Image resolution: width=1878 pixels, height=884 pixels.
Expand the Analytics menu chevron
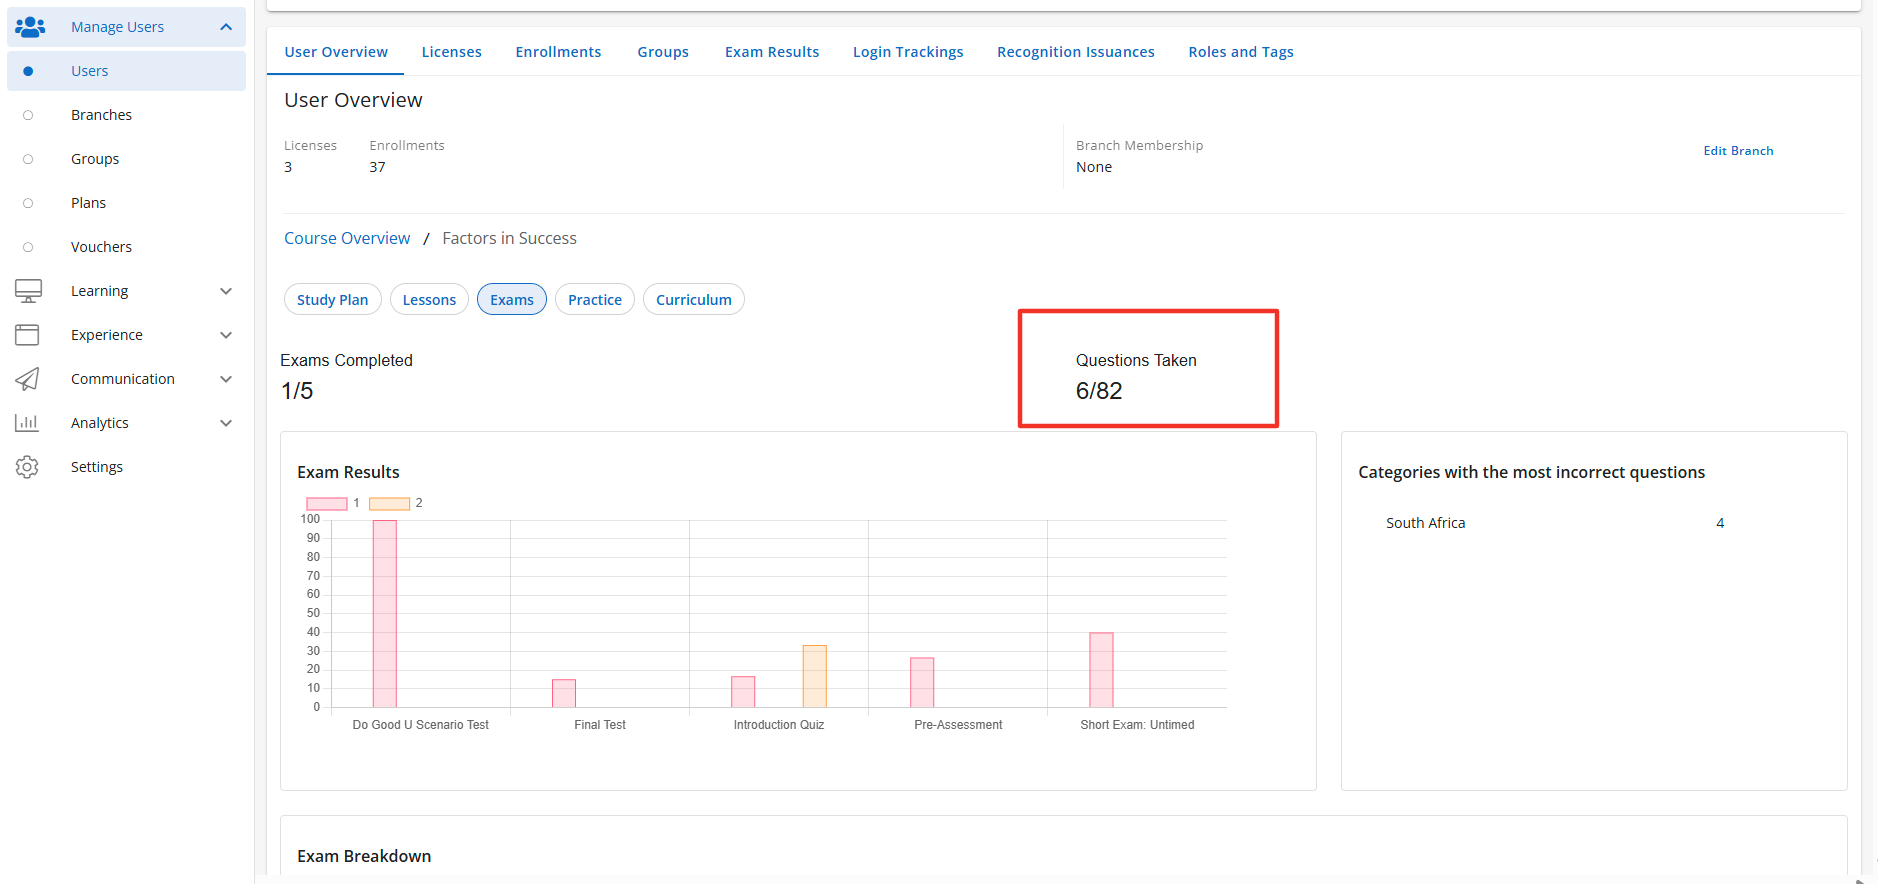point(226,423)
